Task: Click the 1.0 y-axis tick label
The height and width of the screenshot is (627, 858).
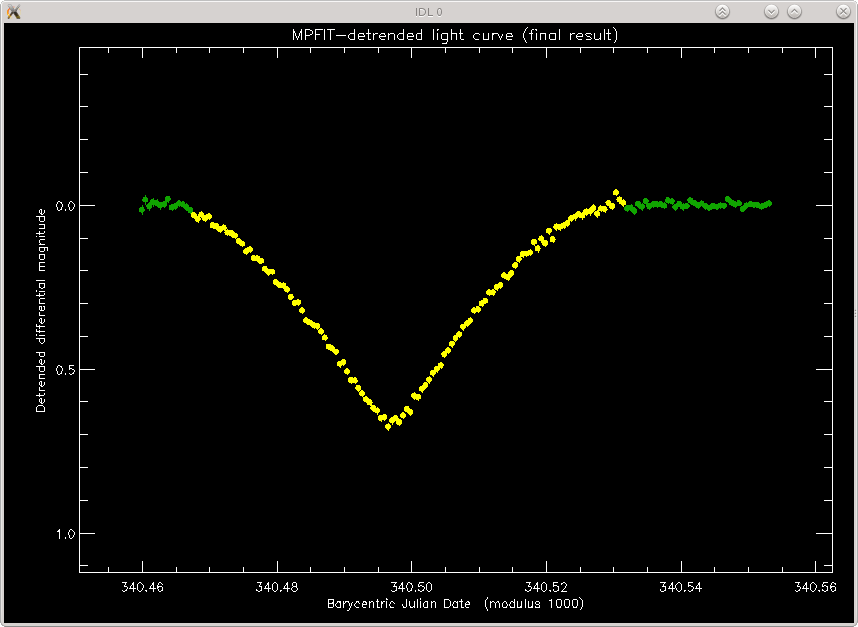Action: click(65, 533)
